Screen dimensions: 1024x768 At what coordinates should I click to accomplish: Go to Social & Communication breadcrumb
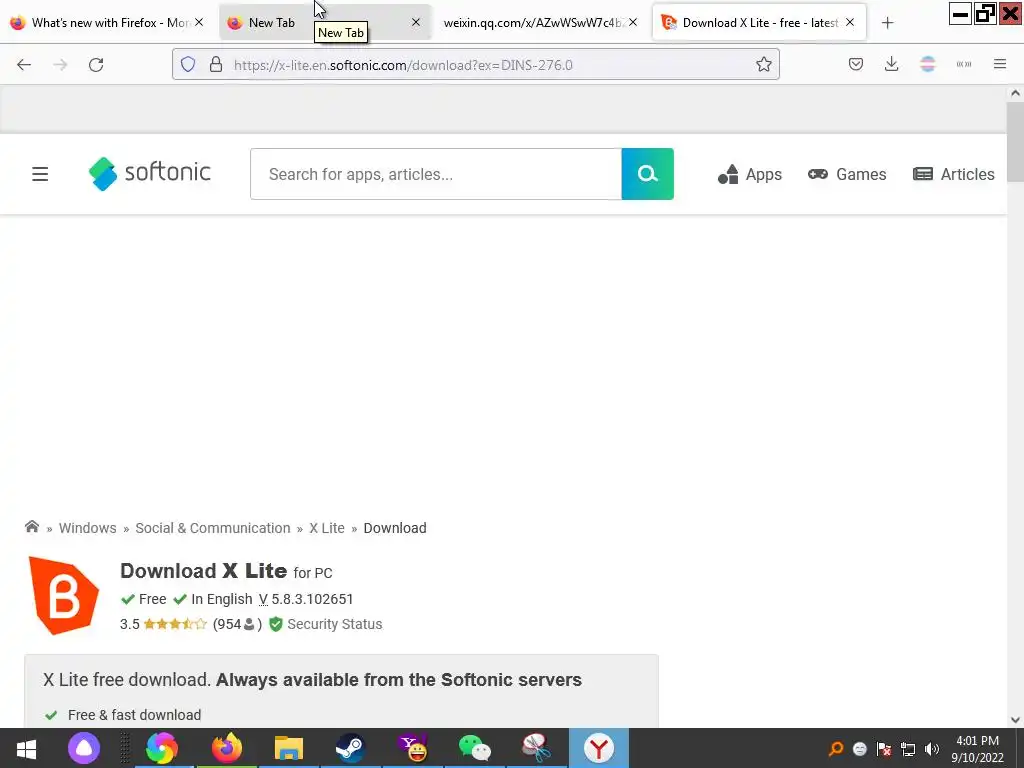click(x=213, y=528)
